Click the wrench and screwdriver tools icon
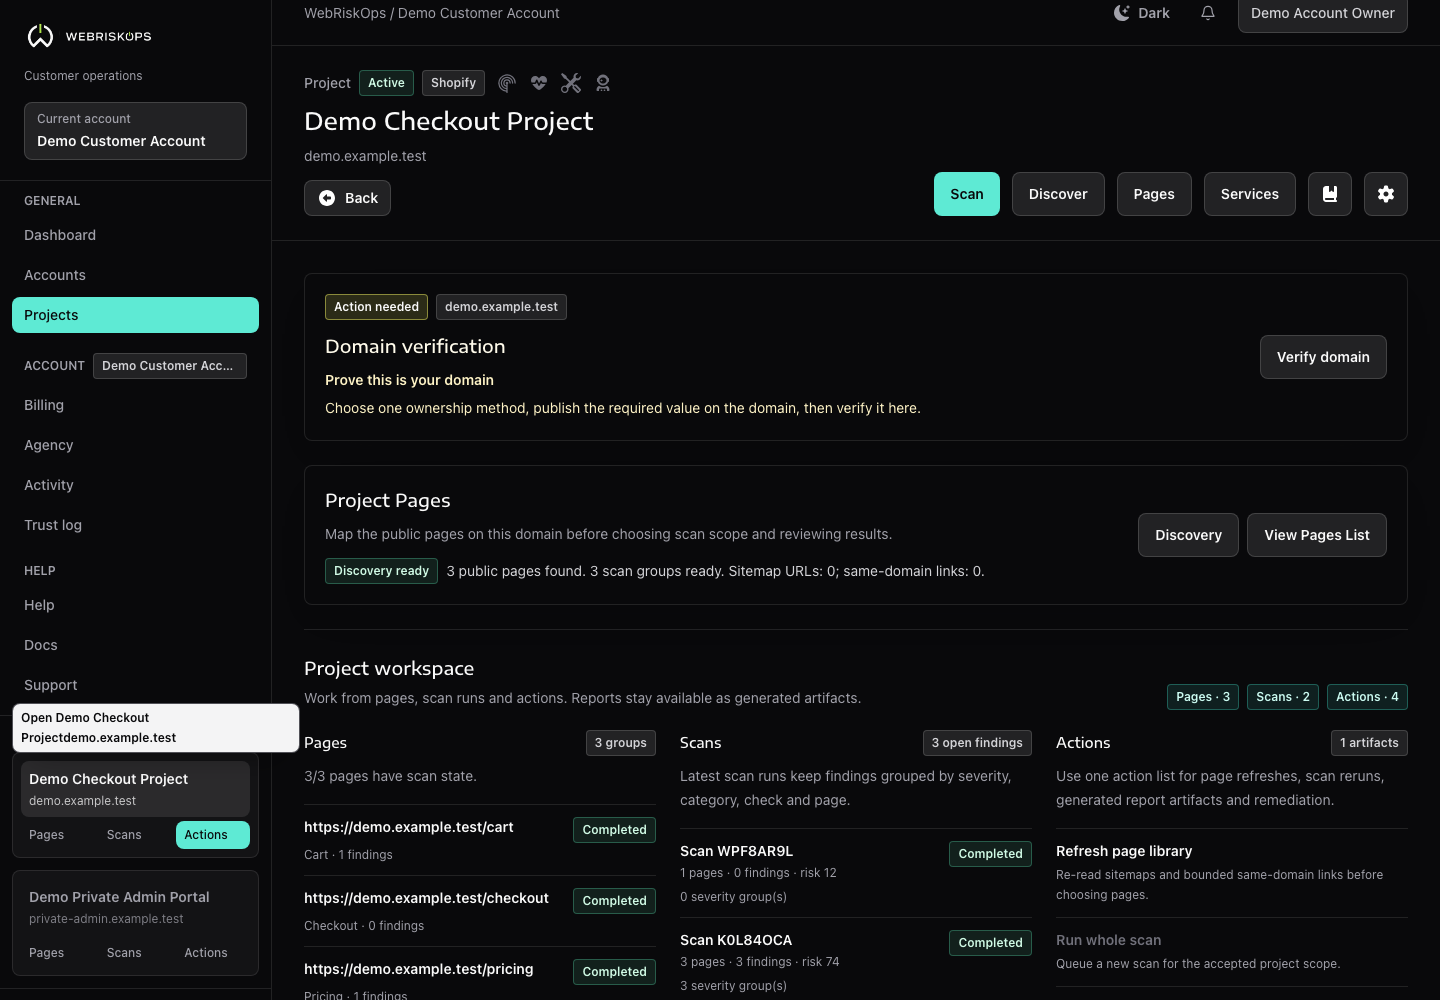Image resolution: width=1440 pixels, height=1000 pixels. (571, 83)
